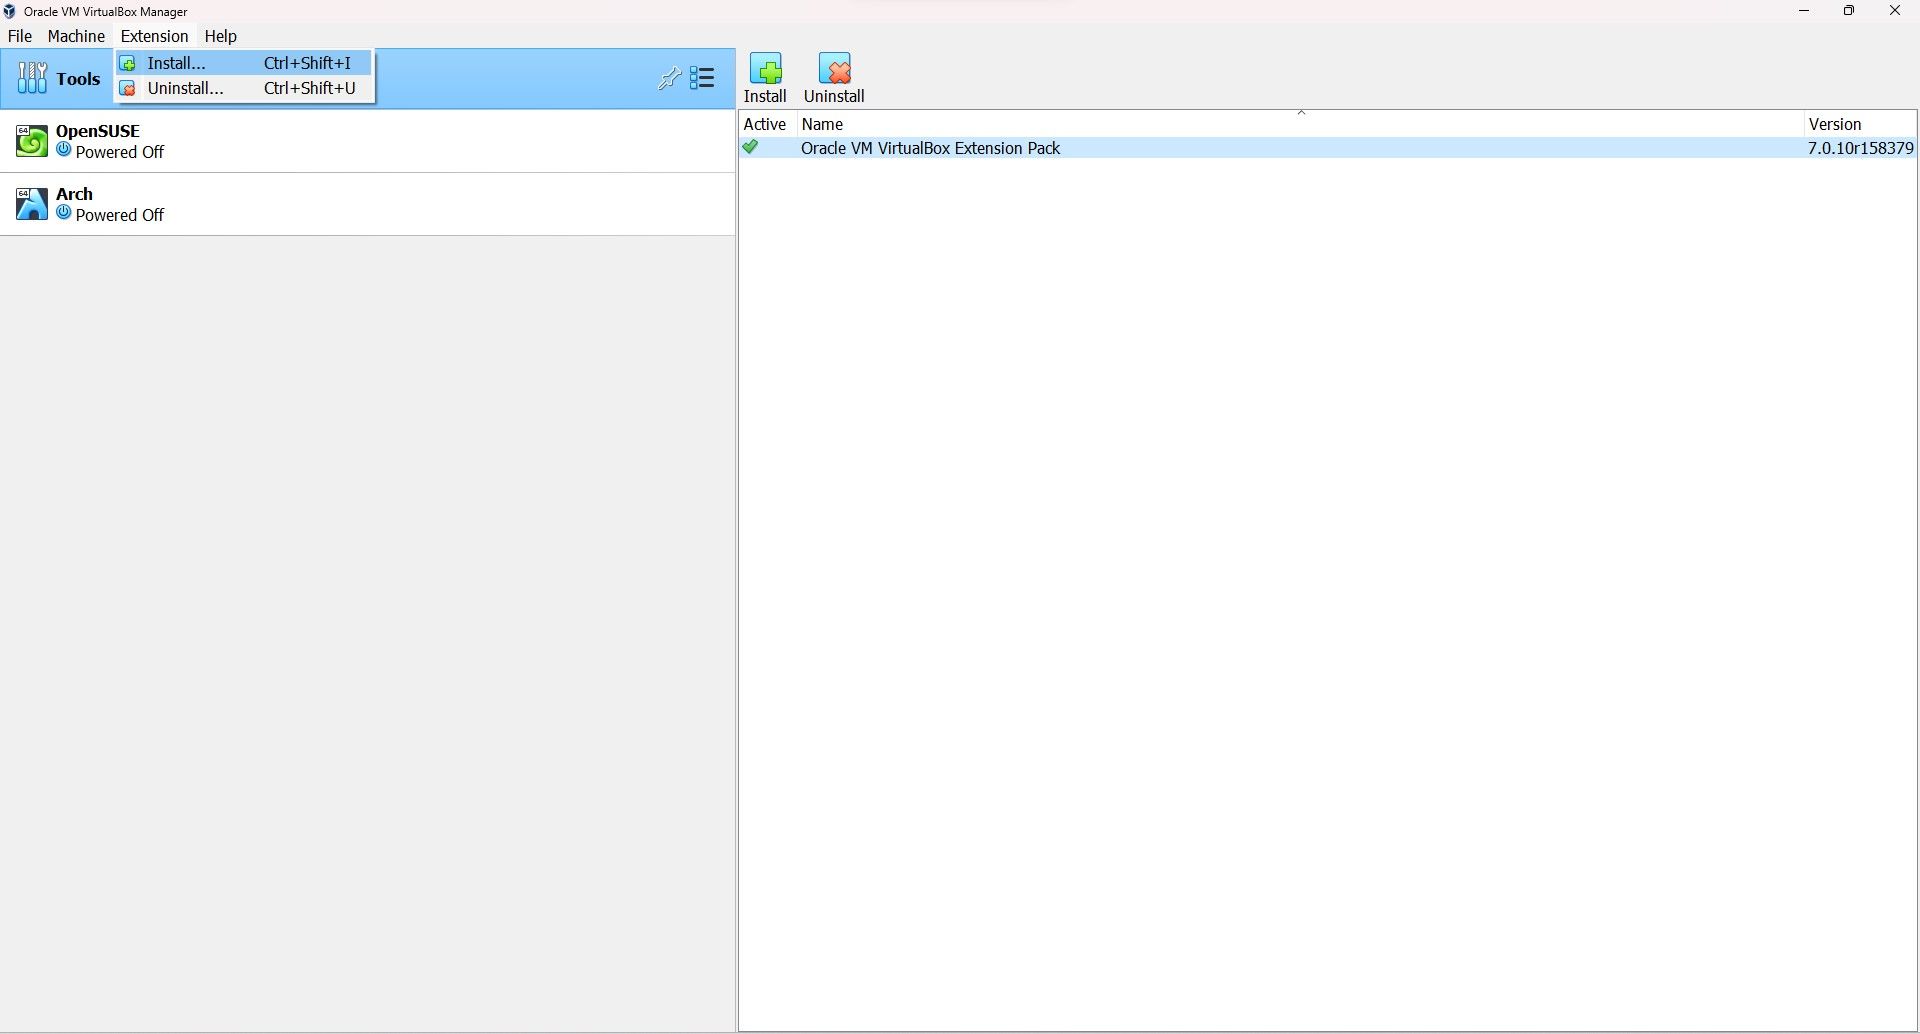Click the sort arrow on the Name column
Viewport: 1920px width, 1034px height.
[1302, 112]
